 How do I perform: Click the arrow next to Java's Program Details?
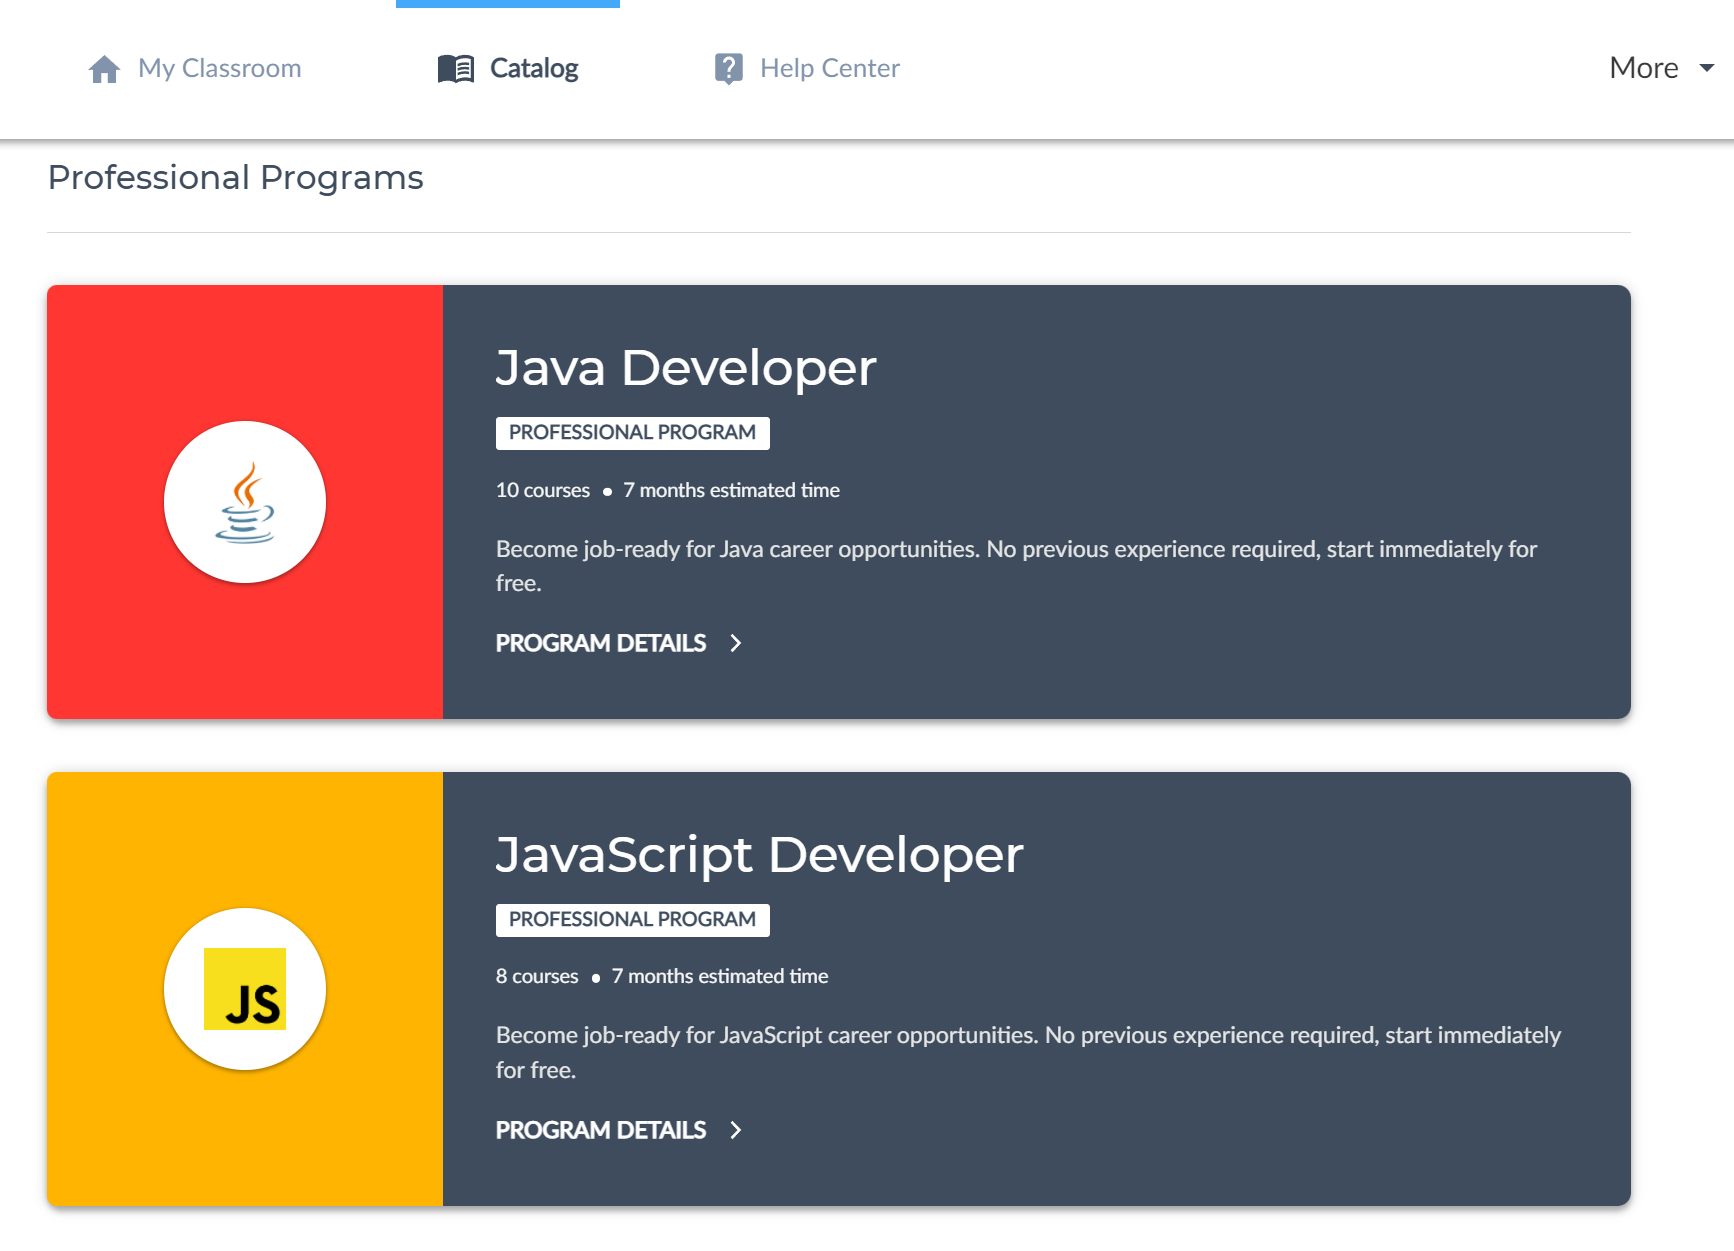pyautogui.click(x=736, y=643)
